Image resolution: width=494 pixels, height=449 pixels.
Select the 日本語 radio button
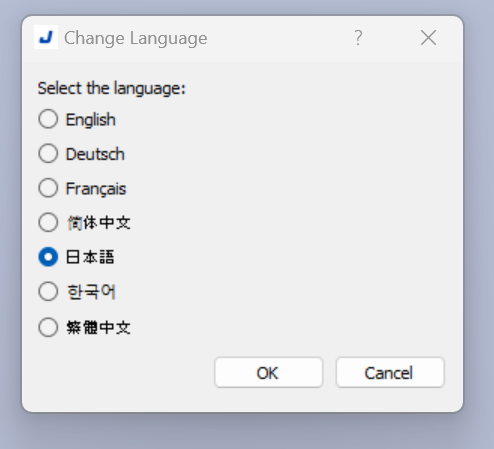(77, 257)
